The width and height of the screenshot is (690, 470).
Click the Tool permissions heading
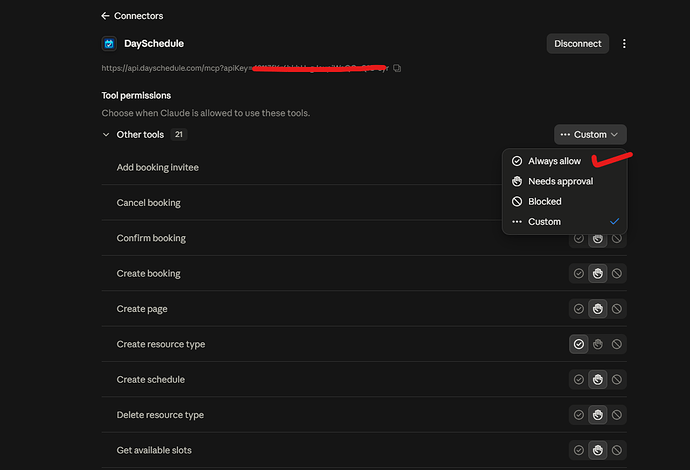[136, 95]
